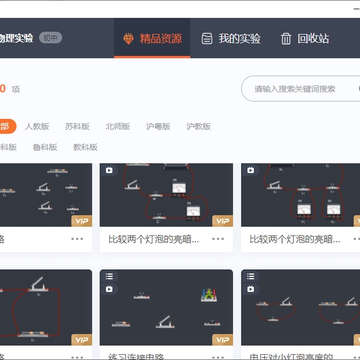Filter by 沪粤版 textbook edition

(x=158, y=126)
